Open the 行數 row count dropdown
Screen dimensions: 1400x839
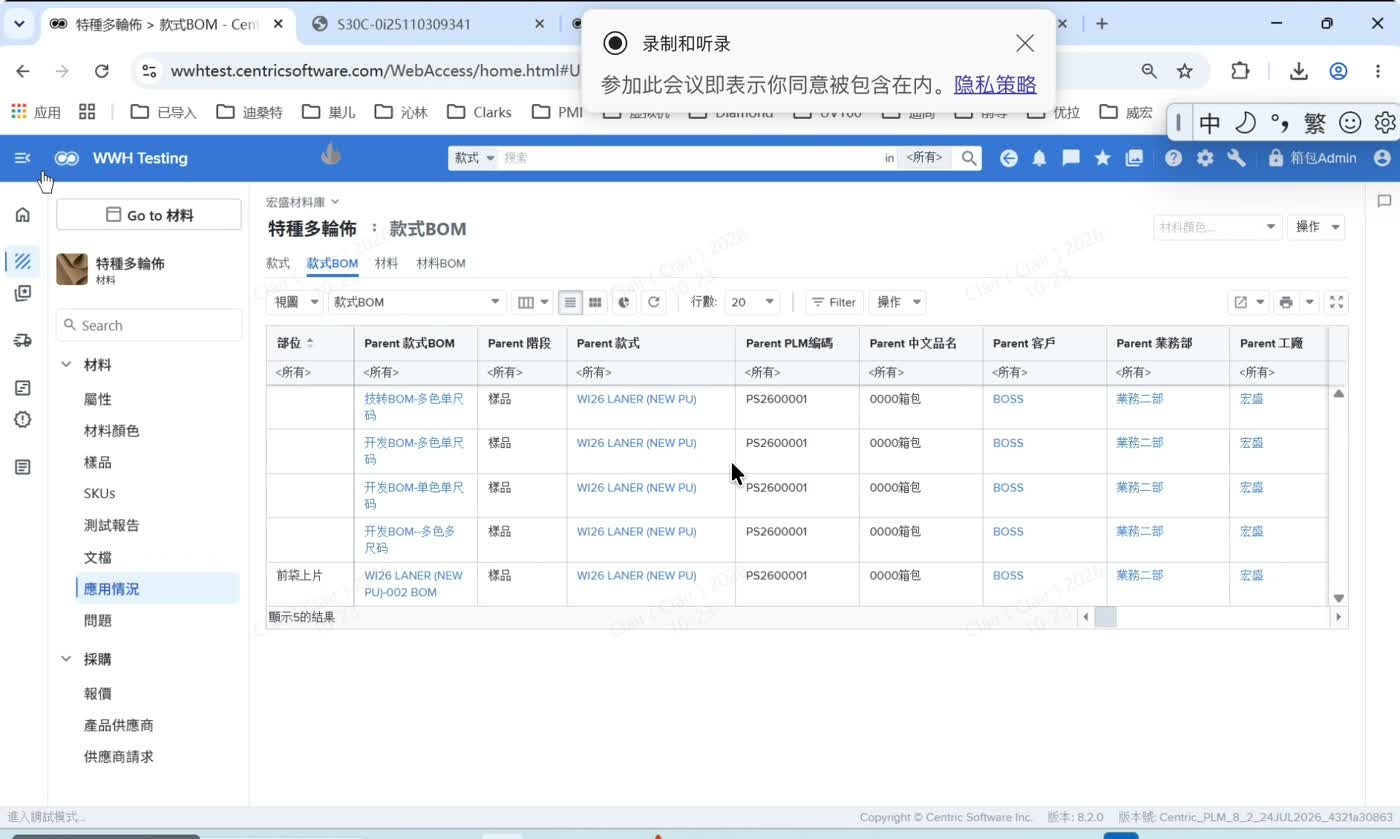(753, 302)
